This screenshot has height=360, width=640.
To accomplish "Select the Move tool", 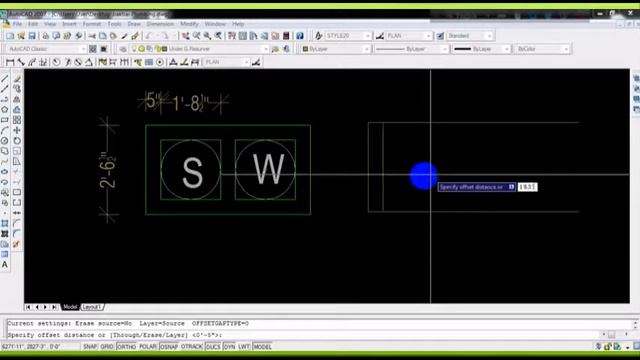I will [x=17, y=130].
